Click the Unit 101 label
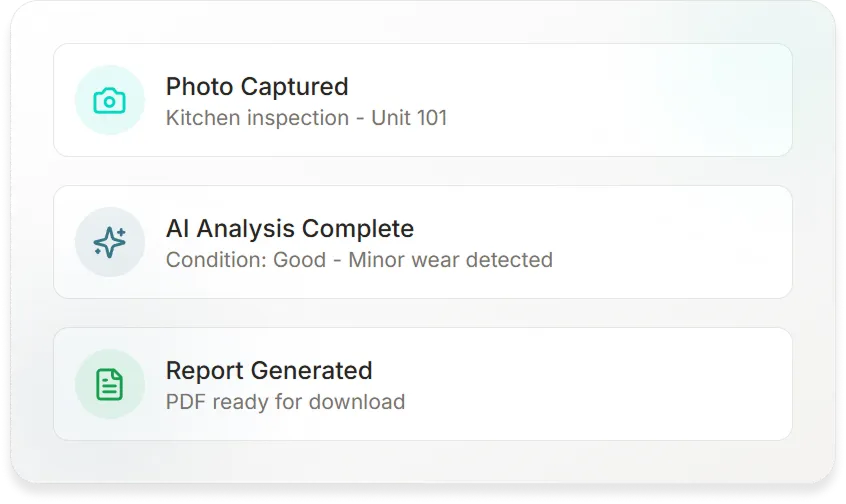This screenshot has height=504, width=846. (x=409, y=118)
